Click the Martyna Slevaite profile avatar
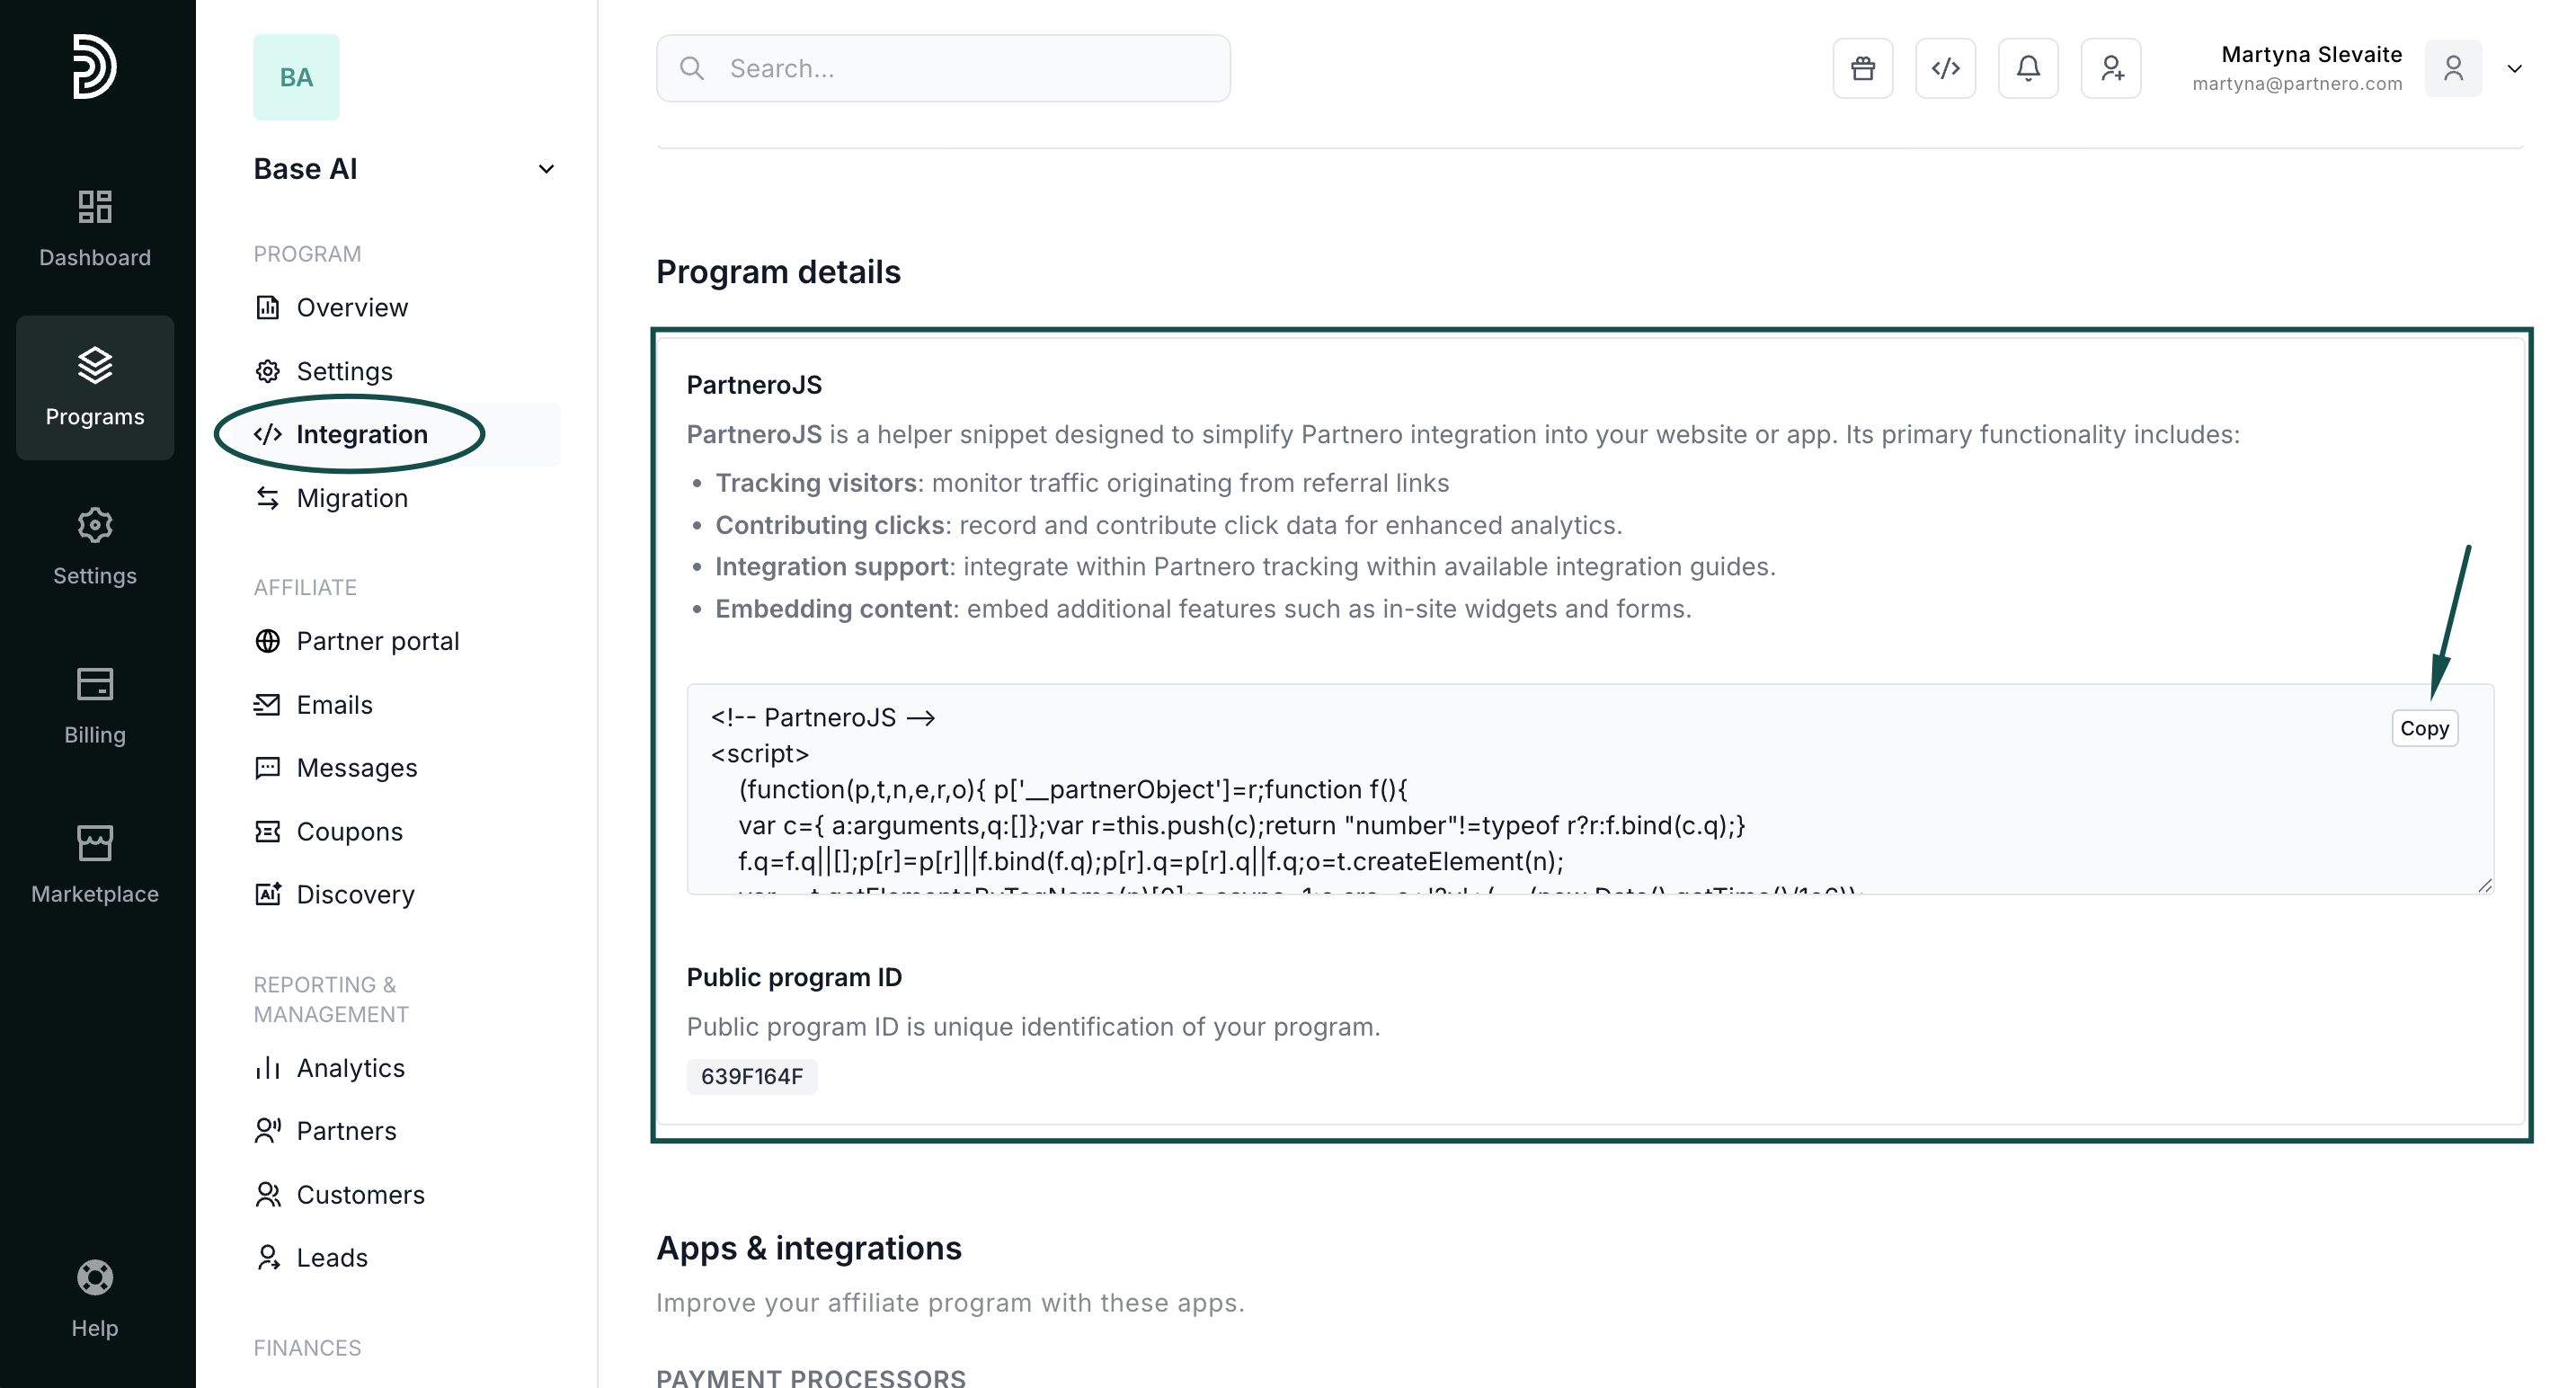Image resolution: width=2576 pixels, height=1388 pixels. point(2453,68)
